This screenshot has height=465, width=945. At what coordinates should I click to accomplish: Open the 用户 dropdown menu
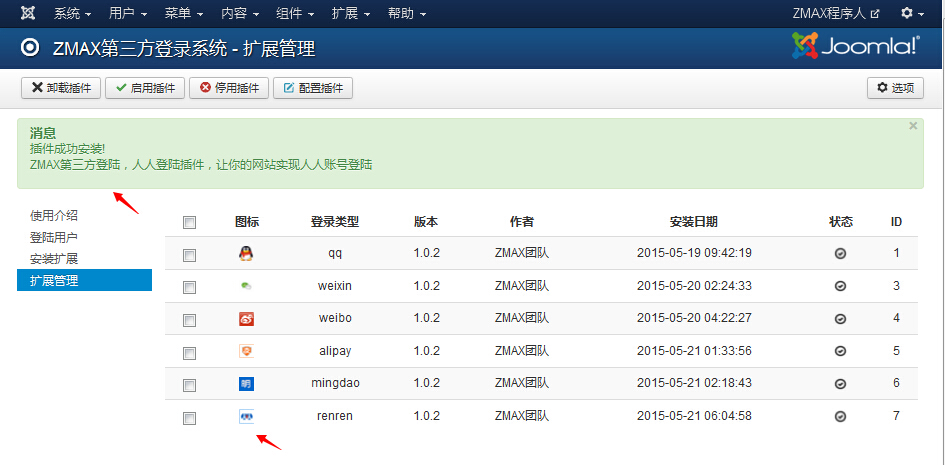click(x=128, y=13)
